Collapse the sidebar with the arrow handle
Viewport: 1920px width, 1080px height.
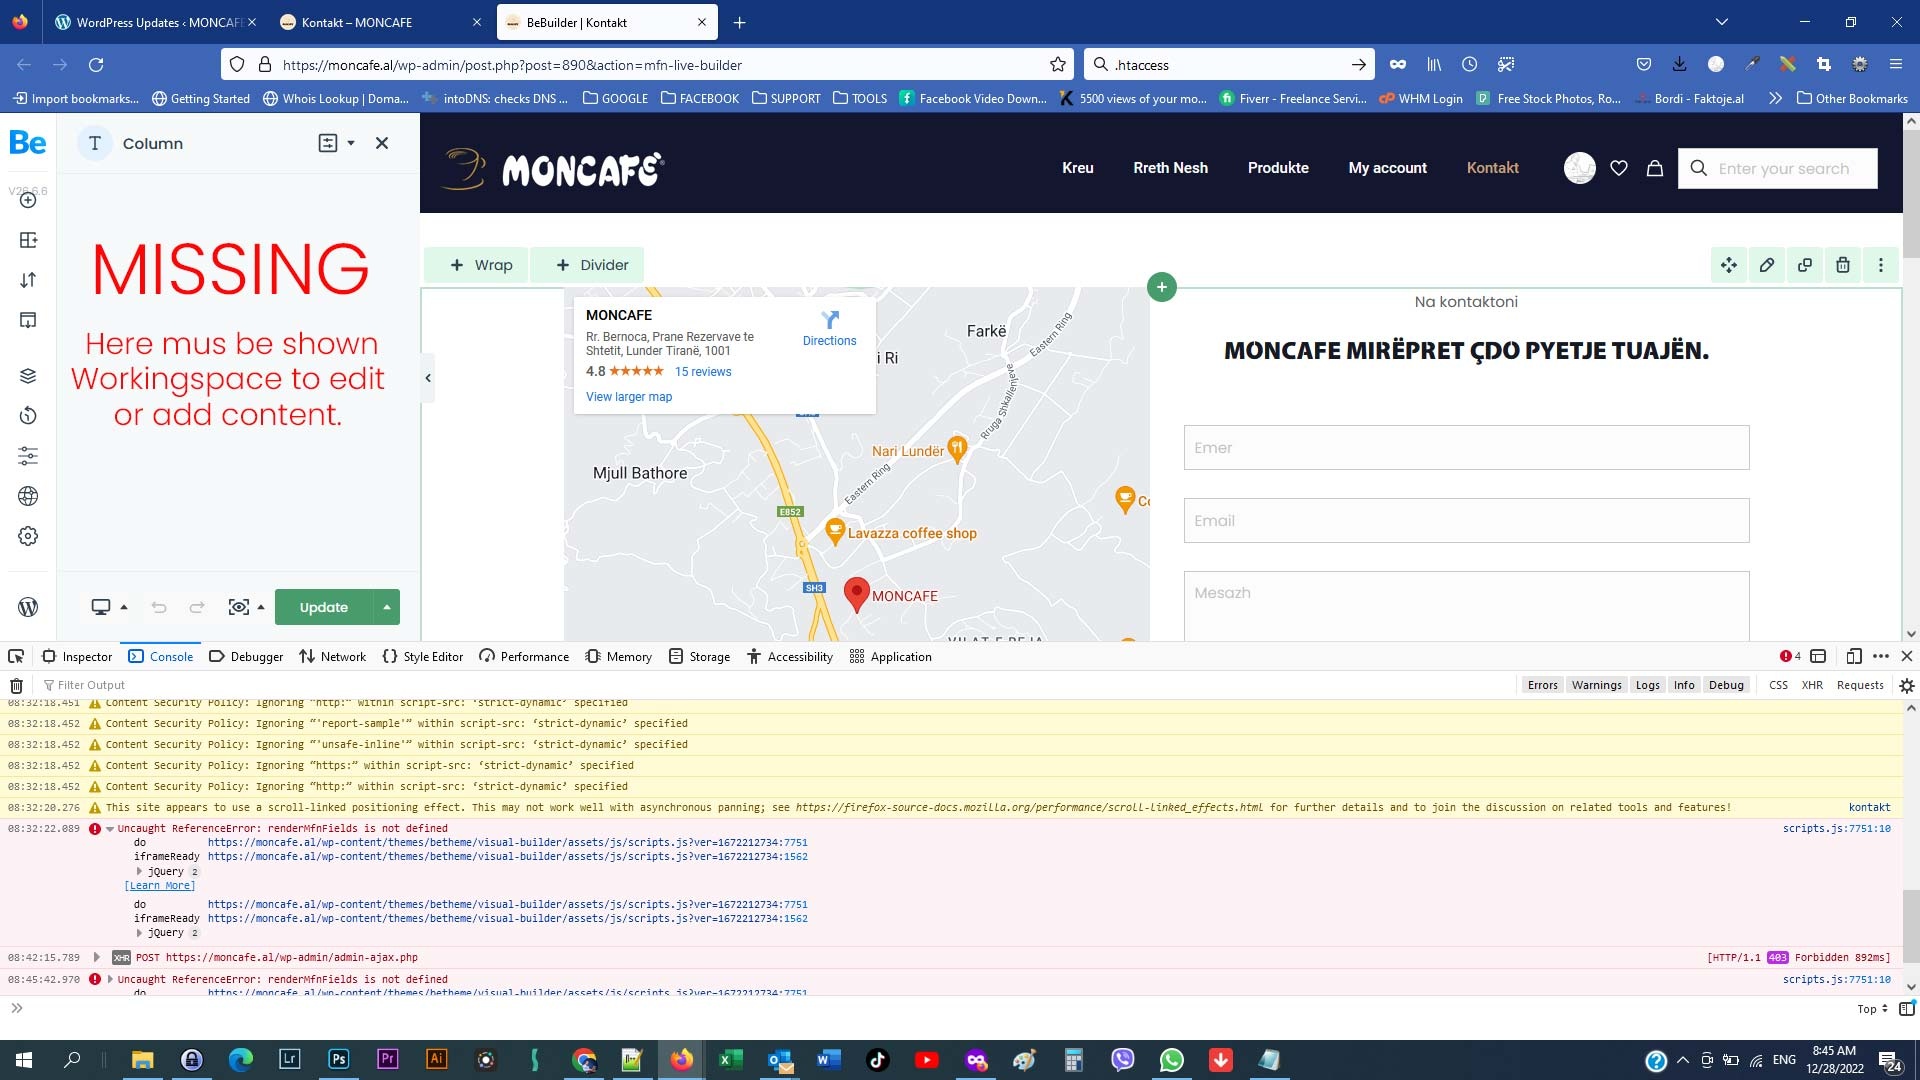click(x=428, y=378)
